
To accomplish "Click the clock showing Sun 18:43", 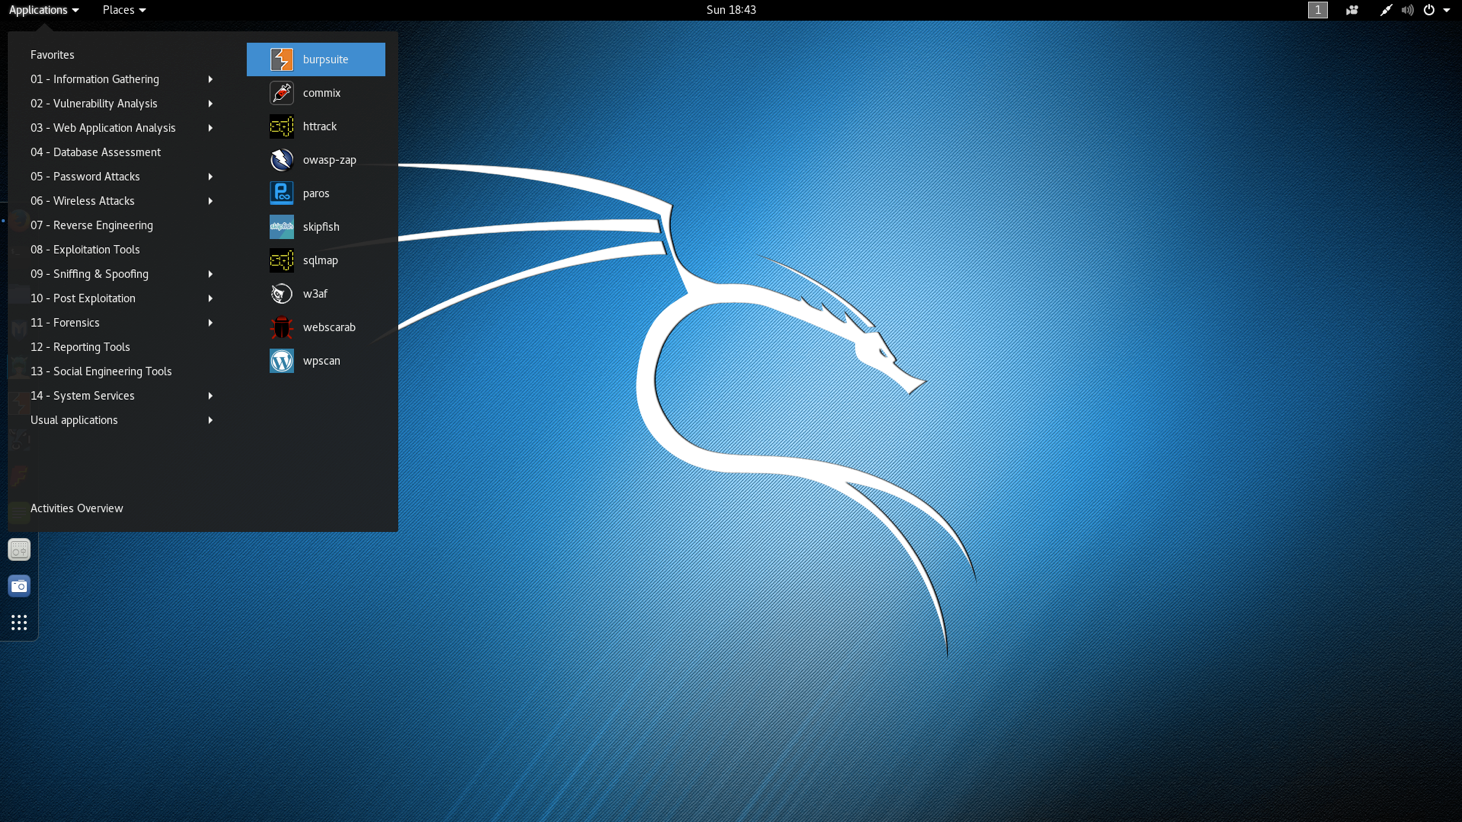I will click(x=731, y=10).
